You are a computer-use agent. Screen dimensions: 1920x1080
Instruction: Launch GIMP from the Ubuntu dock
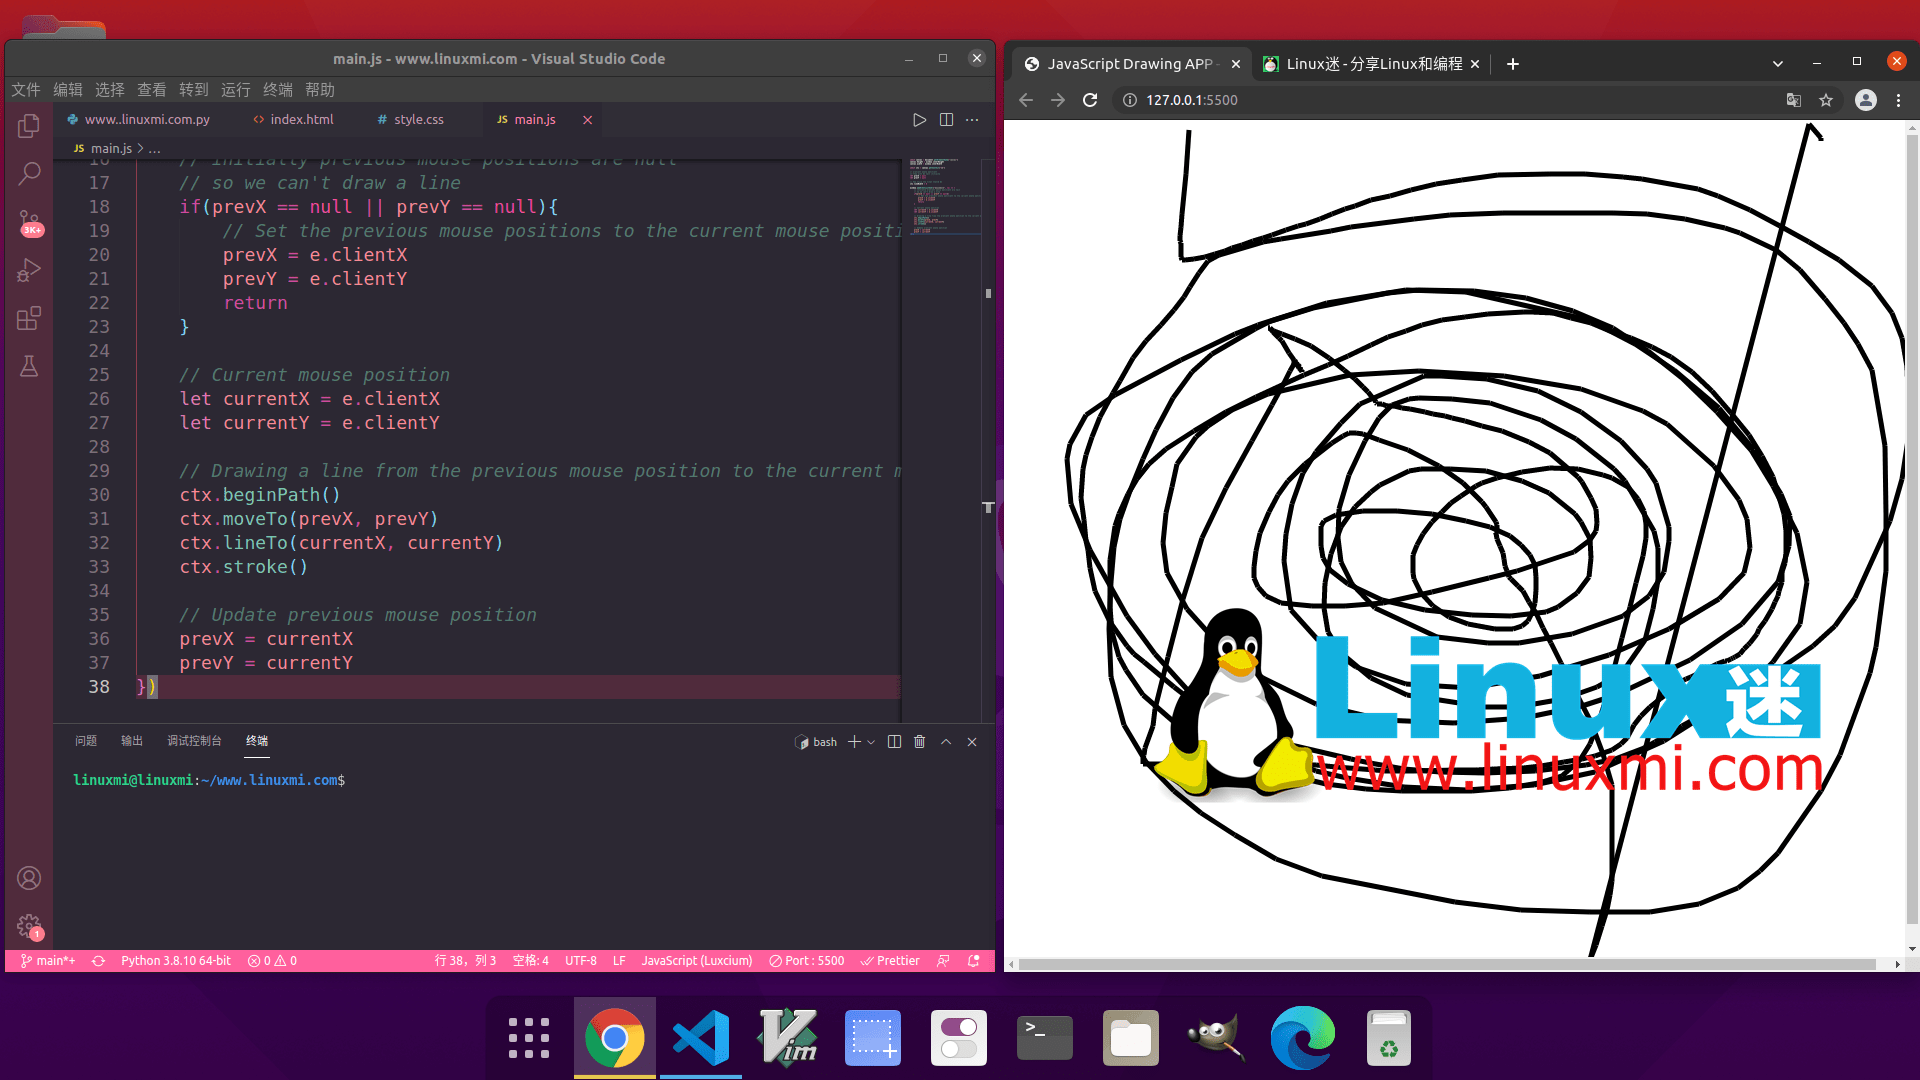(1215, 1037)
